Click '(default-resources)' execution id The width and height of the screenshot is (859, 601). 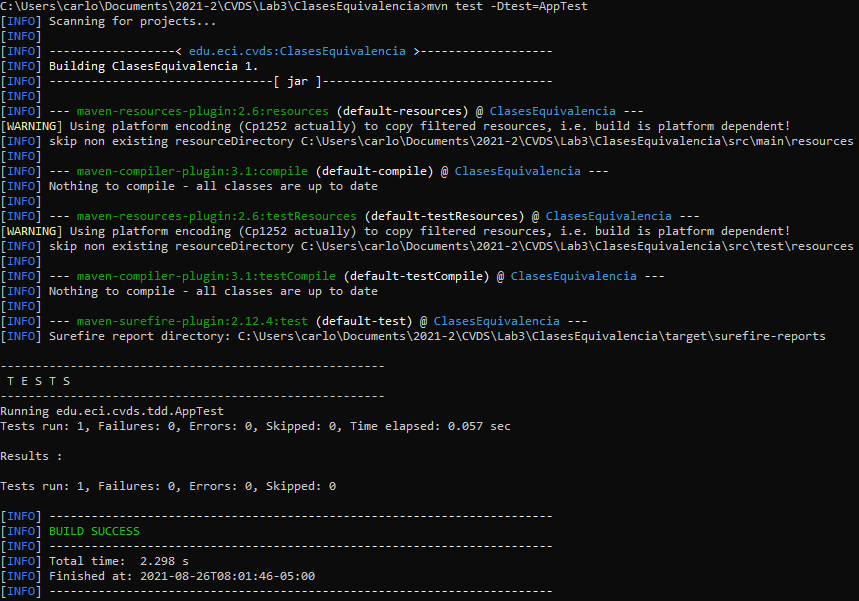[x=403, y=111]
